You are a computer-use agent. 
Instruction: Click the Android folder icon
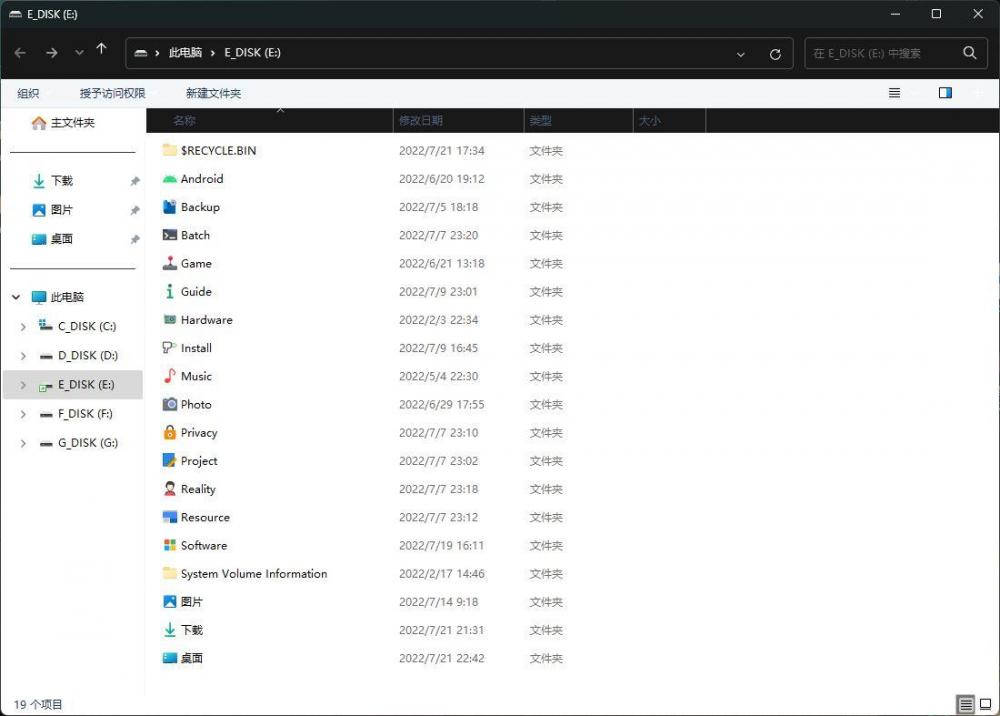[x=170, y=179]
